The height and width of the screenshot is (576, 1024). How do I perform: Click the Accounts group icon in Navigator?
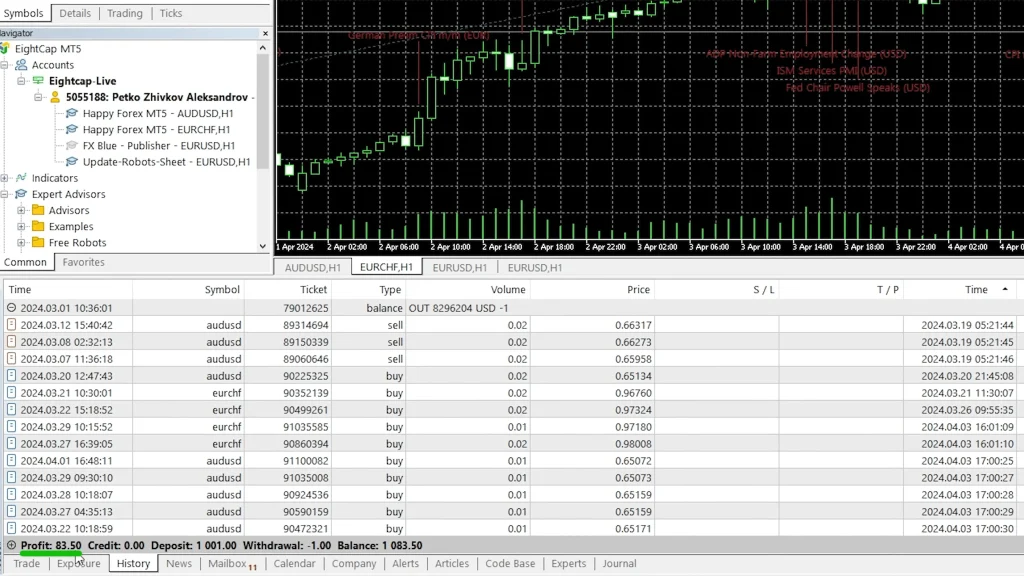pos(22,65)
